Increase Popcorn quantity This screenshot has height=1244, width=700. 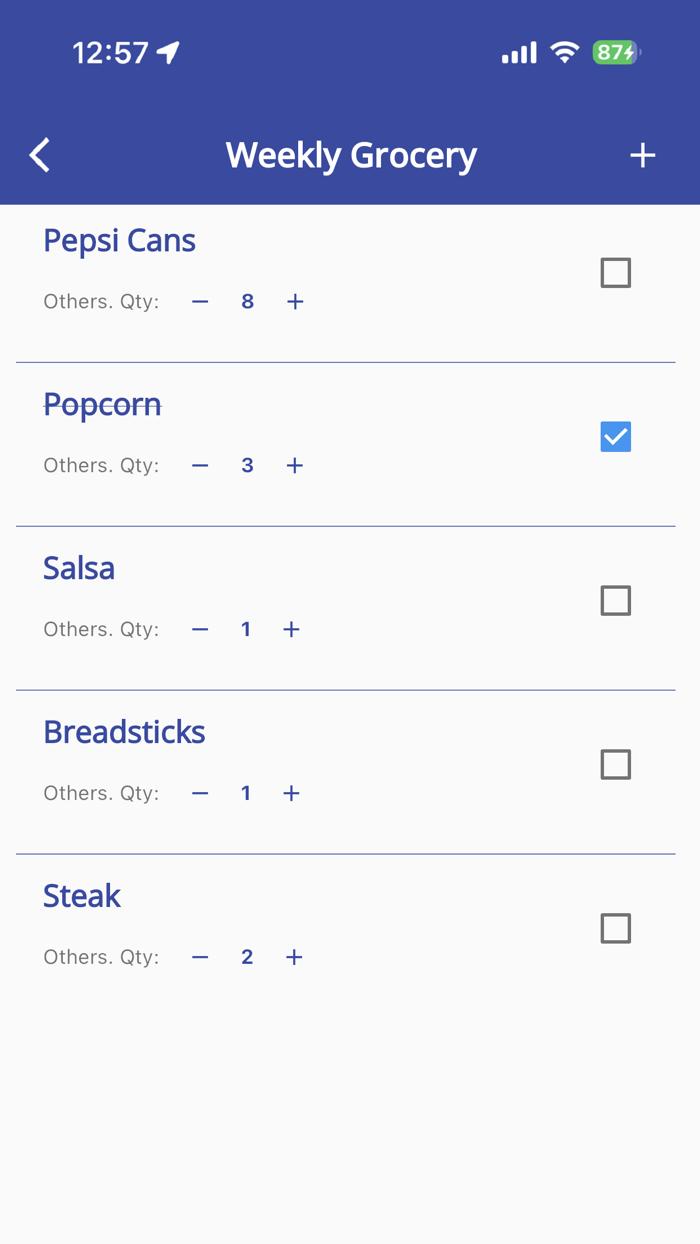(295, 465)
